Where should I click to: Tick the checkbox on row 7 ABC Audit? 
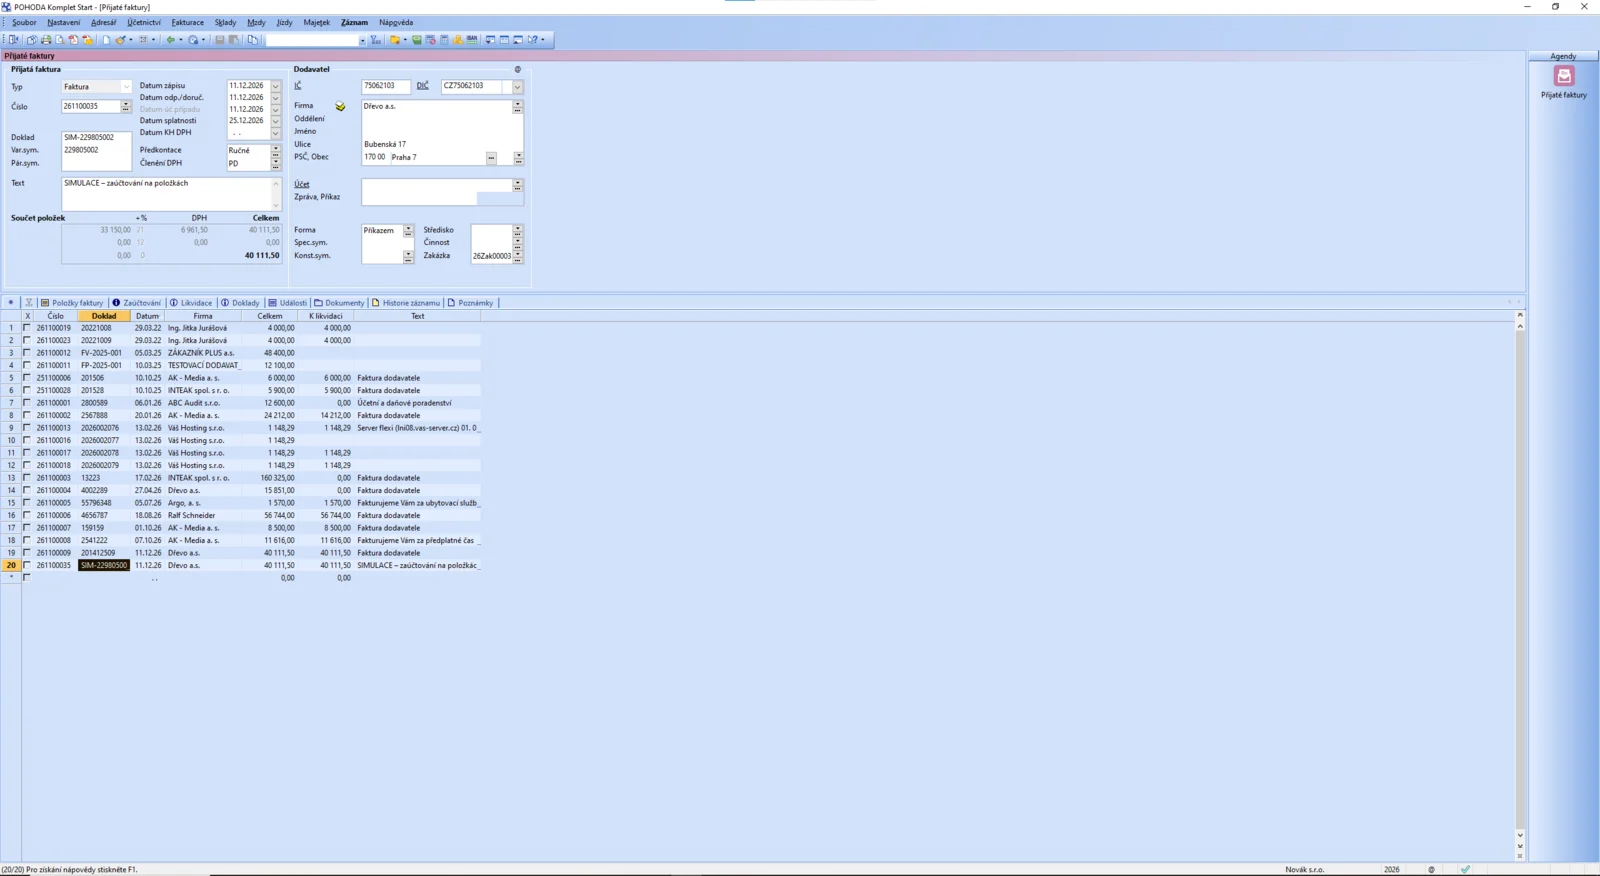point(27,402)
